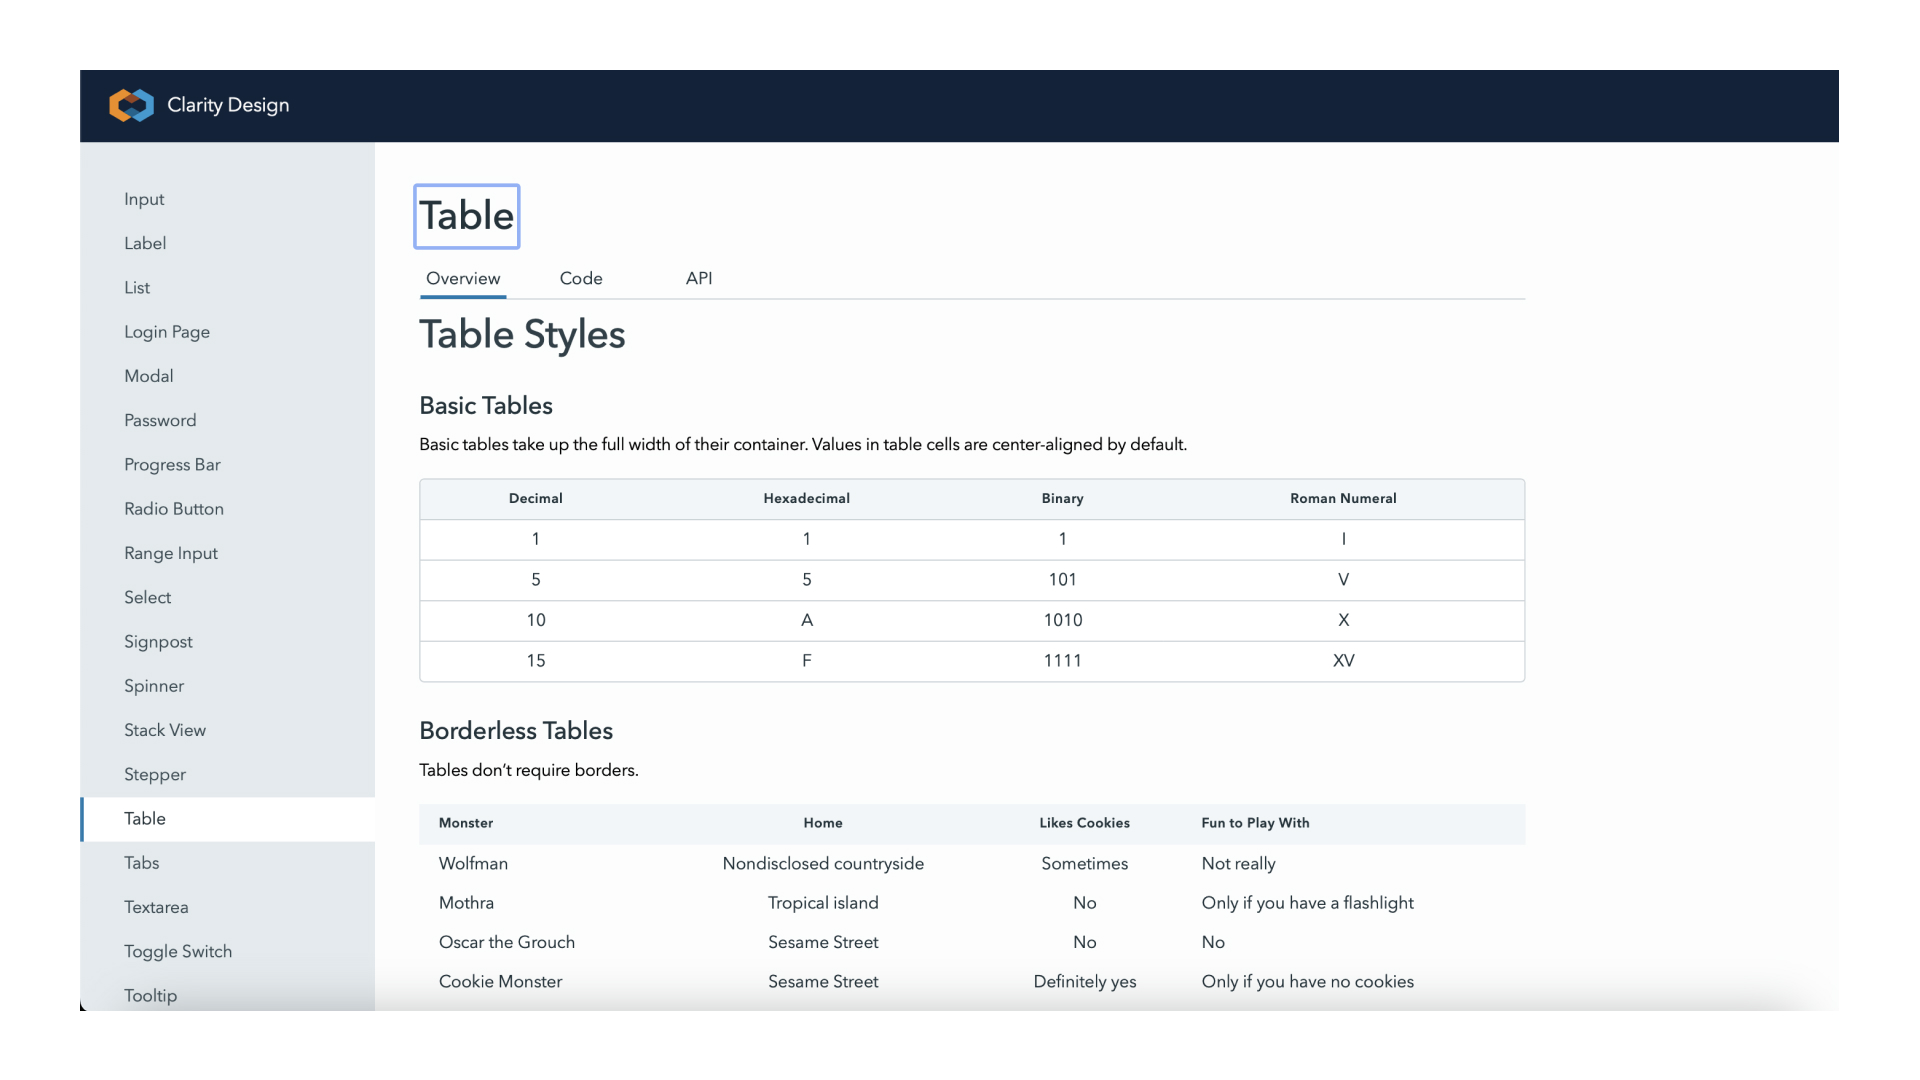The image size is (1920, 1080).
Task: Select the active Table sidebar item
Action: coord(229,819)
